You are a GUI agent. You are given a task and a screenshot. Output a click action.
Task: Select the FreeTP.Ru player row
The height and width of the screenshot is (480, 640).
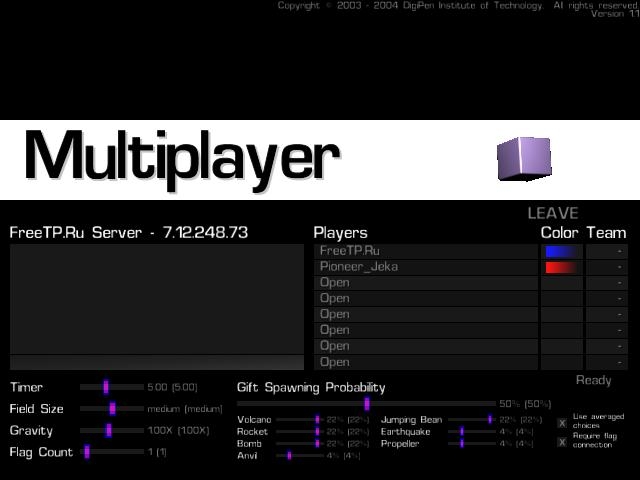(425, 252)
